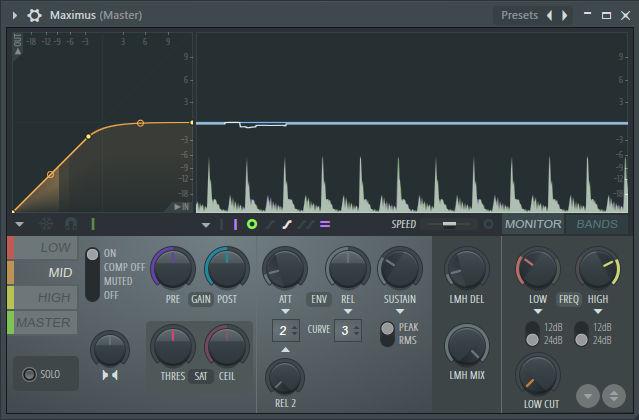Expand the plugin menu arrow beside the gear
The height and width of the screenshot is (420, 639).
point(15,15)
